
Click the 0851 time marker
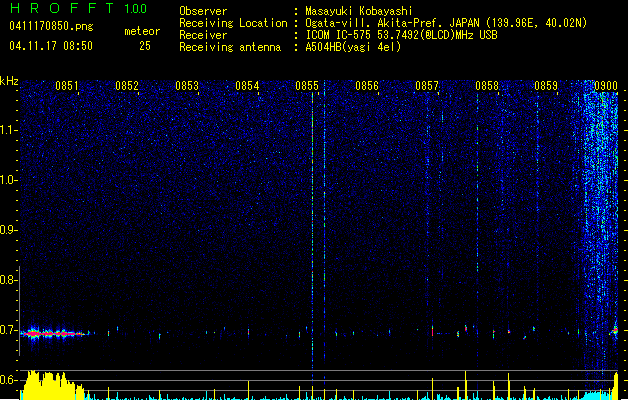(x=67, y=86)
